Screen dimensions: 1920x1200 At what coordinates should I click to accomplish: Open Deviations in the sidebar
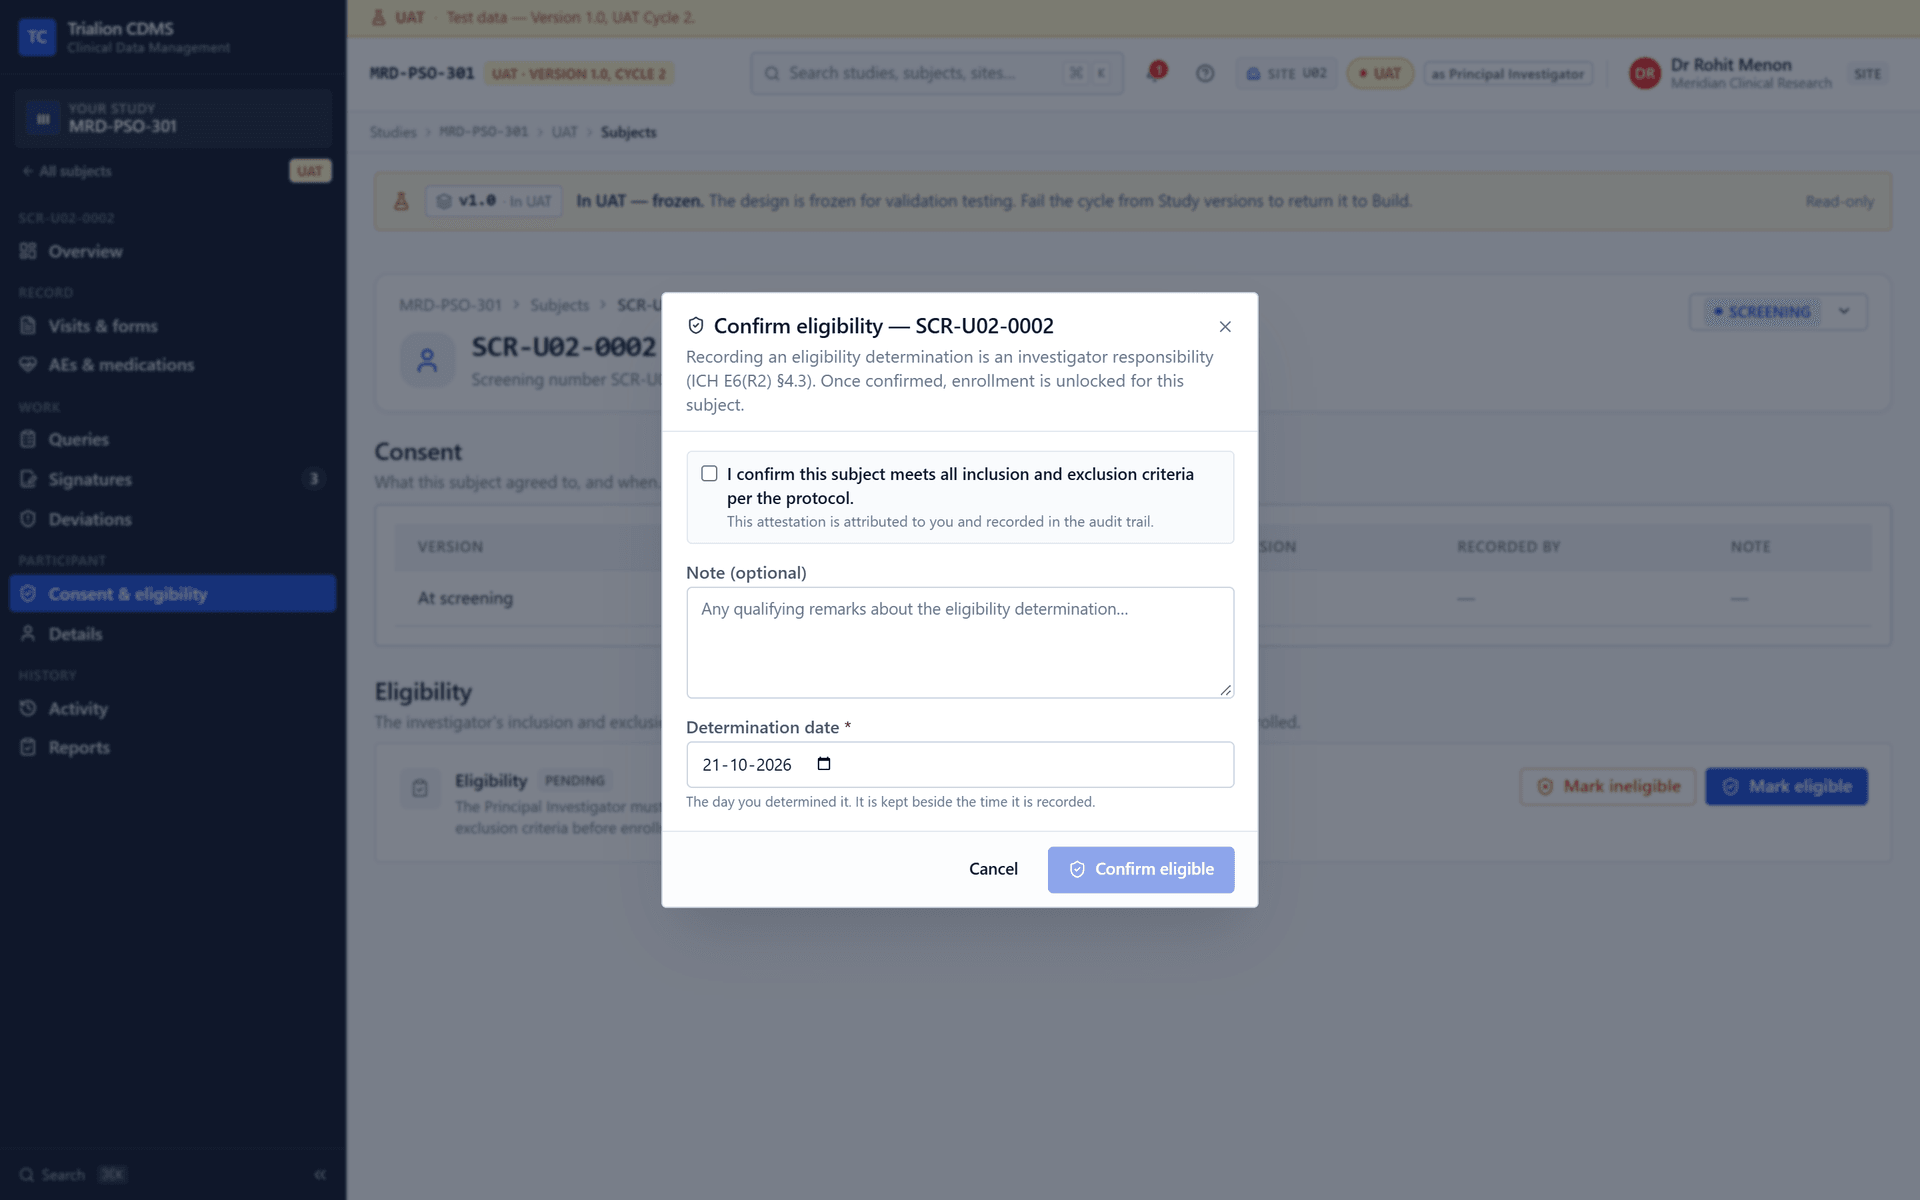[172, 519]
